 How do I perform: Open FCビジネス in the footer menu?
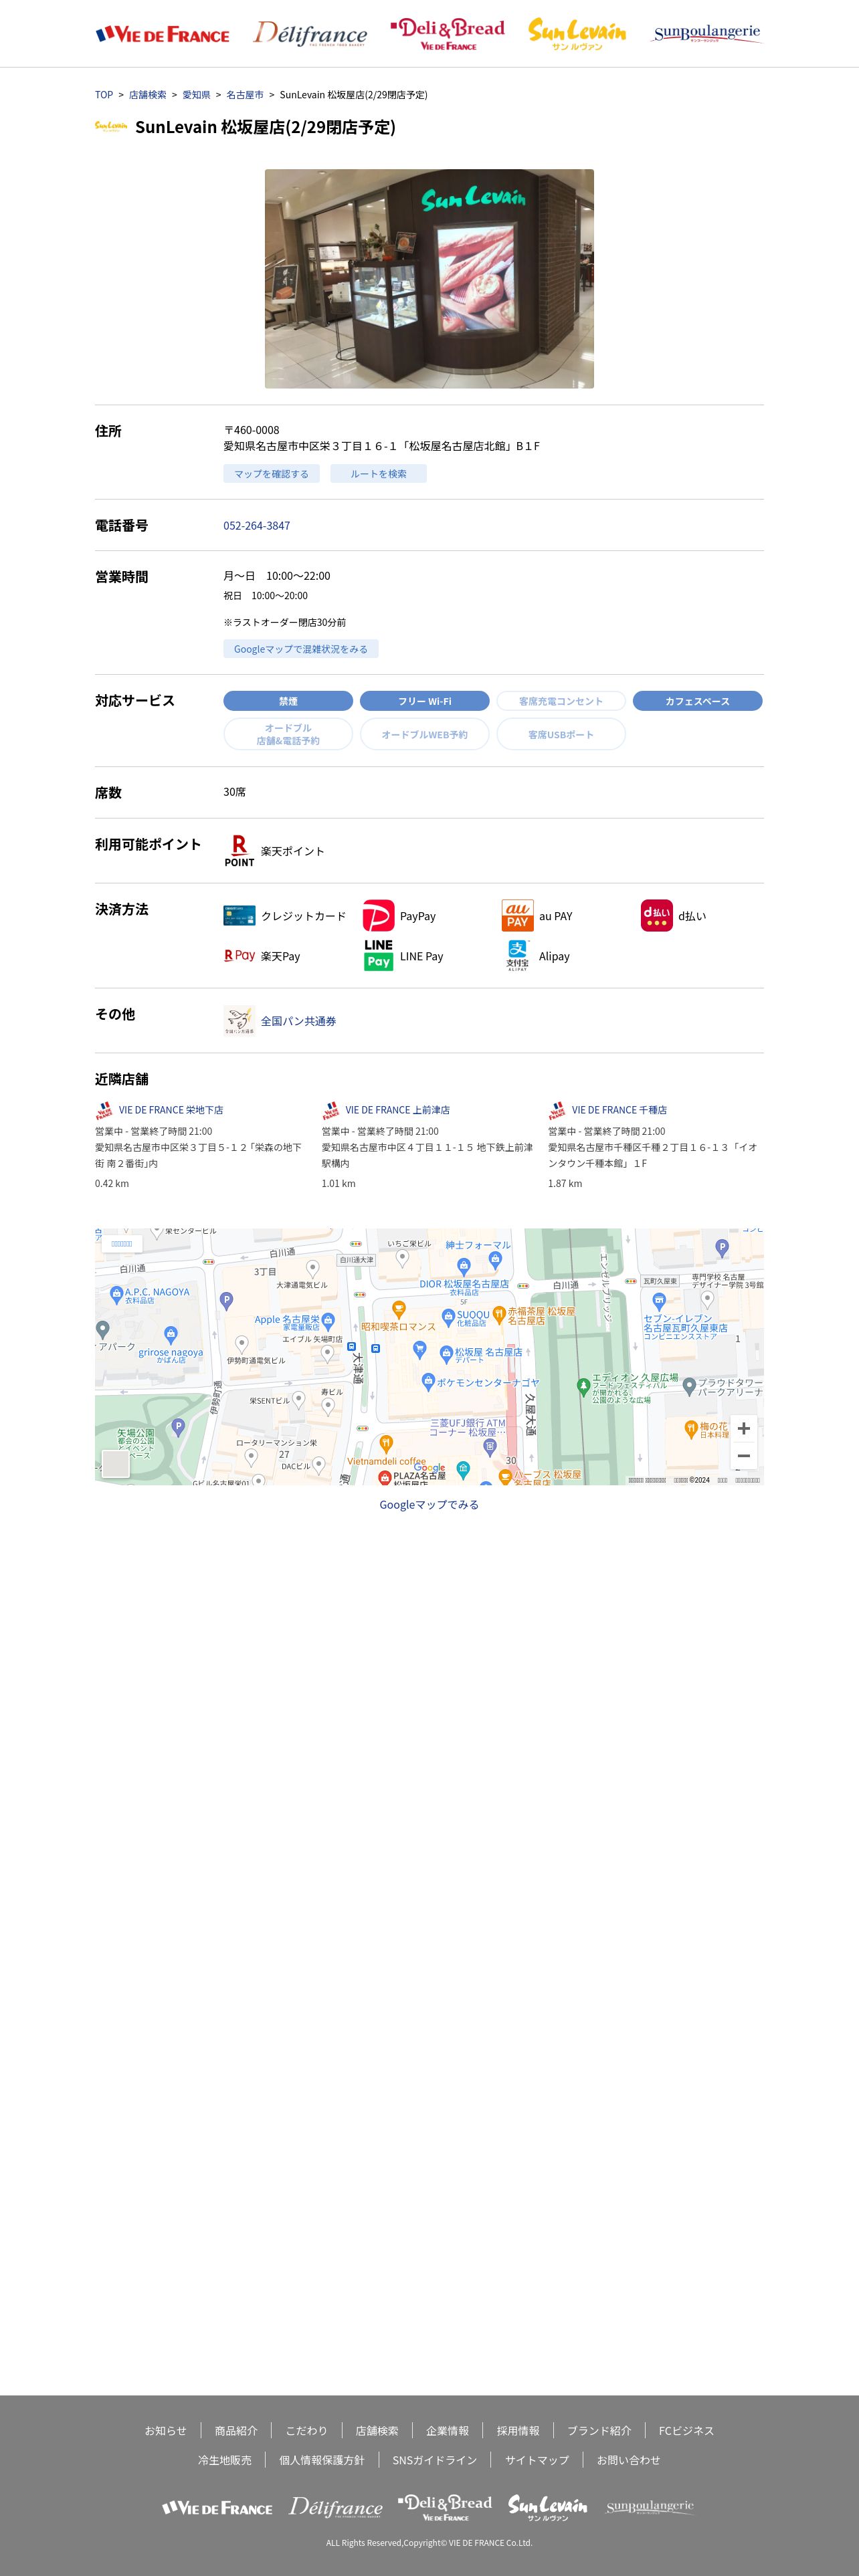686,2430
